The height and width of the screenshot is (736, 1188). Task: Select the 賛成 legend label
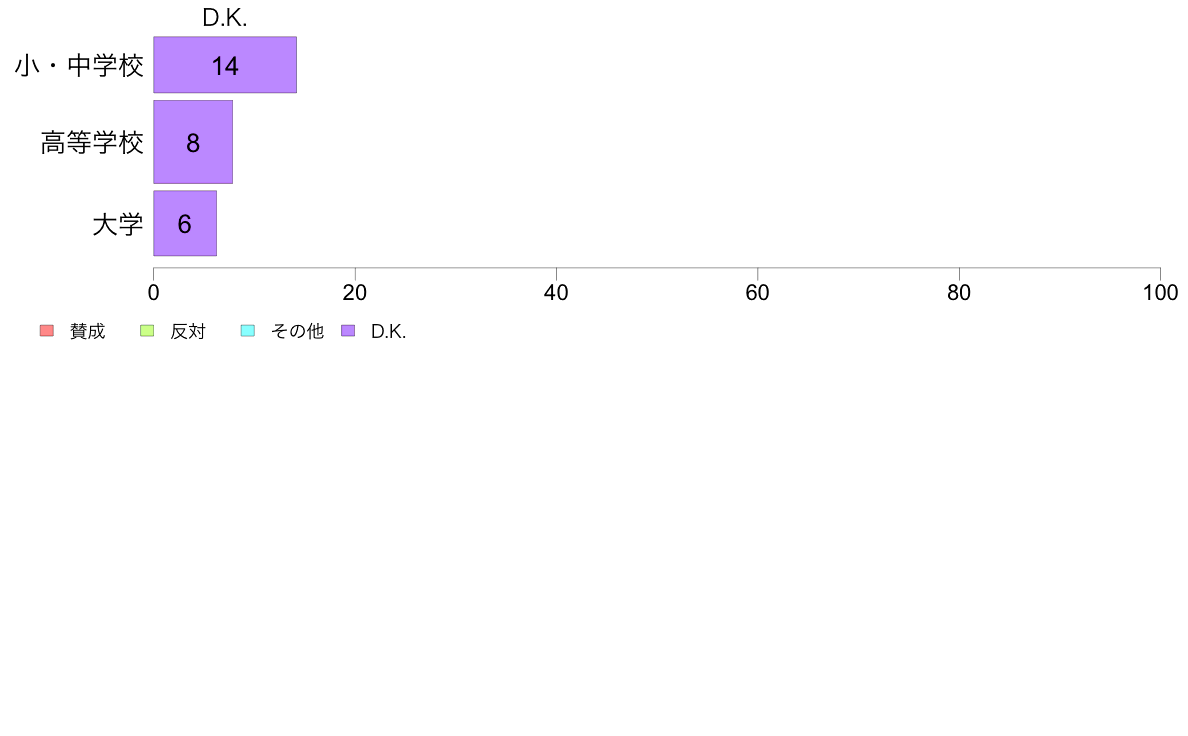[x=87, y=331]
